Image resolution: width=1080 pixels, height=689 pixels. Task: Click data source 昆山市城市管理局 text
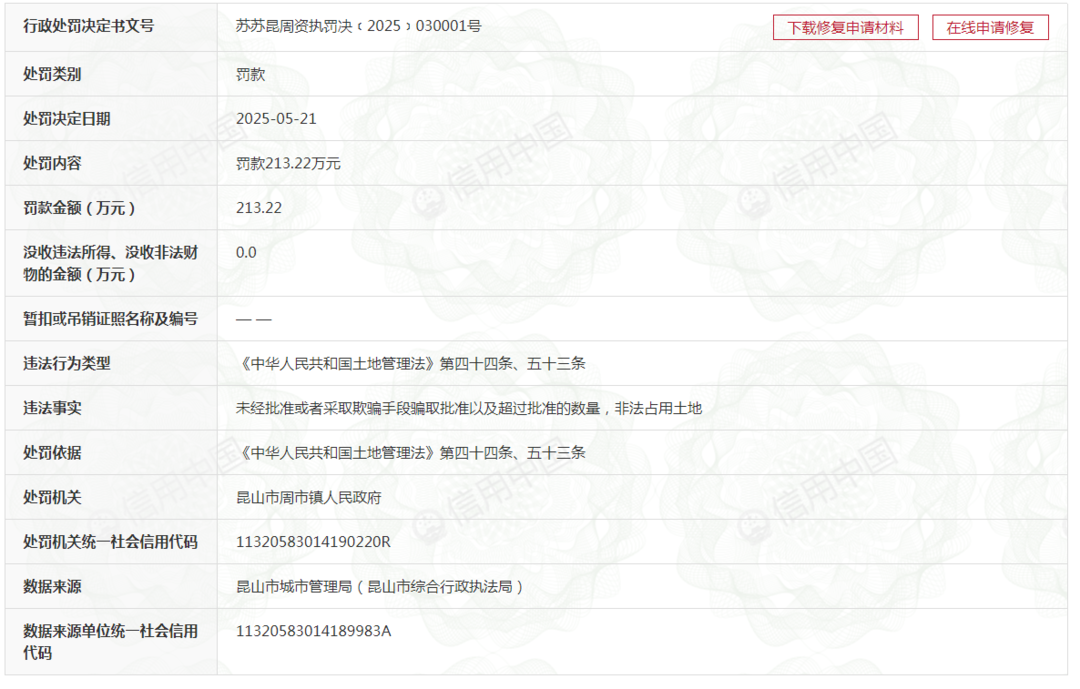pyautogui.click(x=379, y=587)
